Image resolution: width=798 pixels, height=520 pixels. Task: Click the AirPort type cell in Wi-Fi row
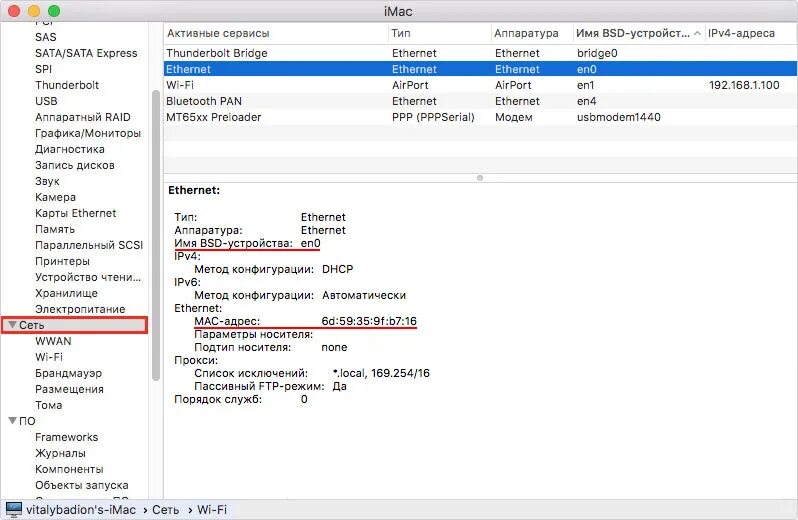click(410, 85)
